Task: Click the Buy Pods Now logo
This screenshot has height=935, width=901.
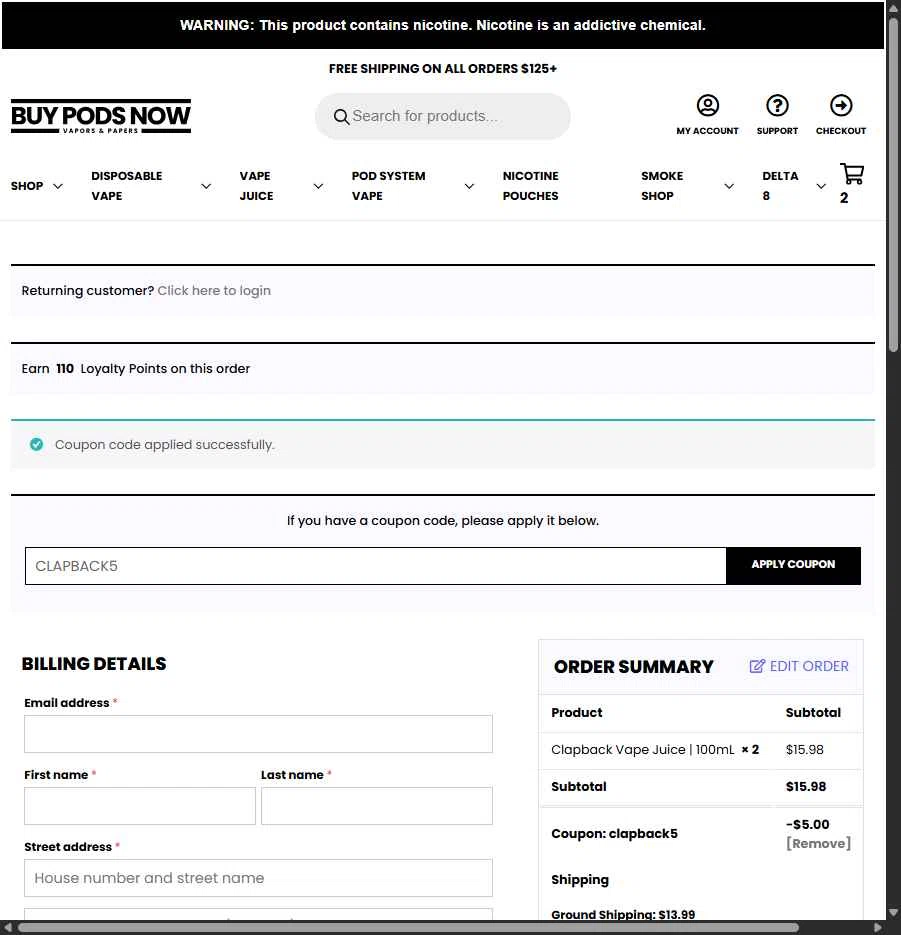Action: point(101,117)
